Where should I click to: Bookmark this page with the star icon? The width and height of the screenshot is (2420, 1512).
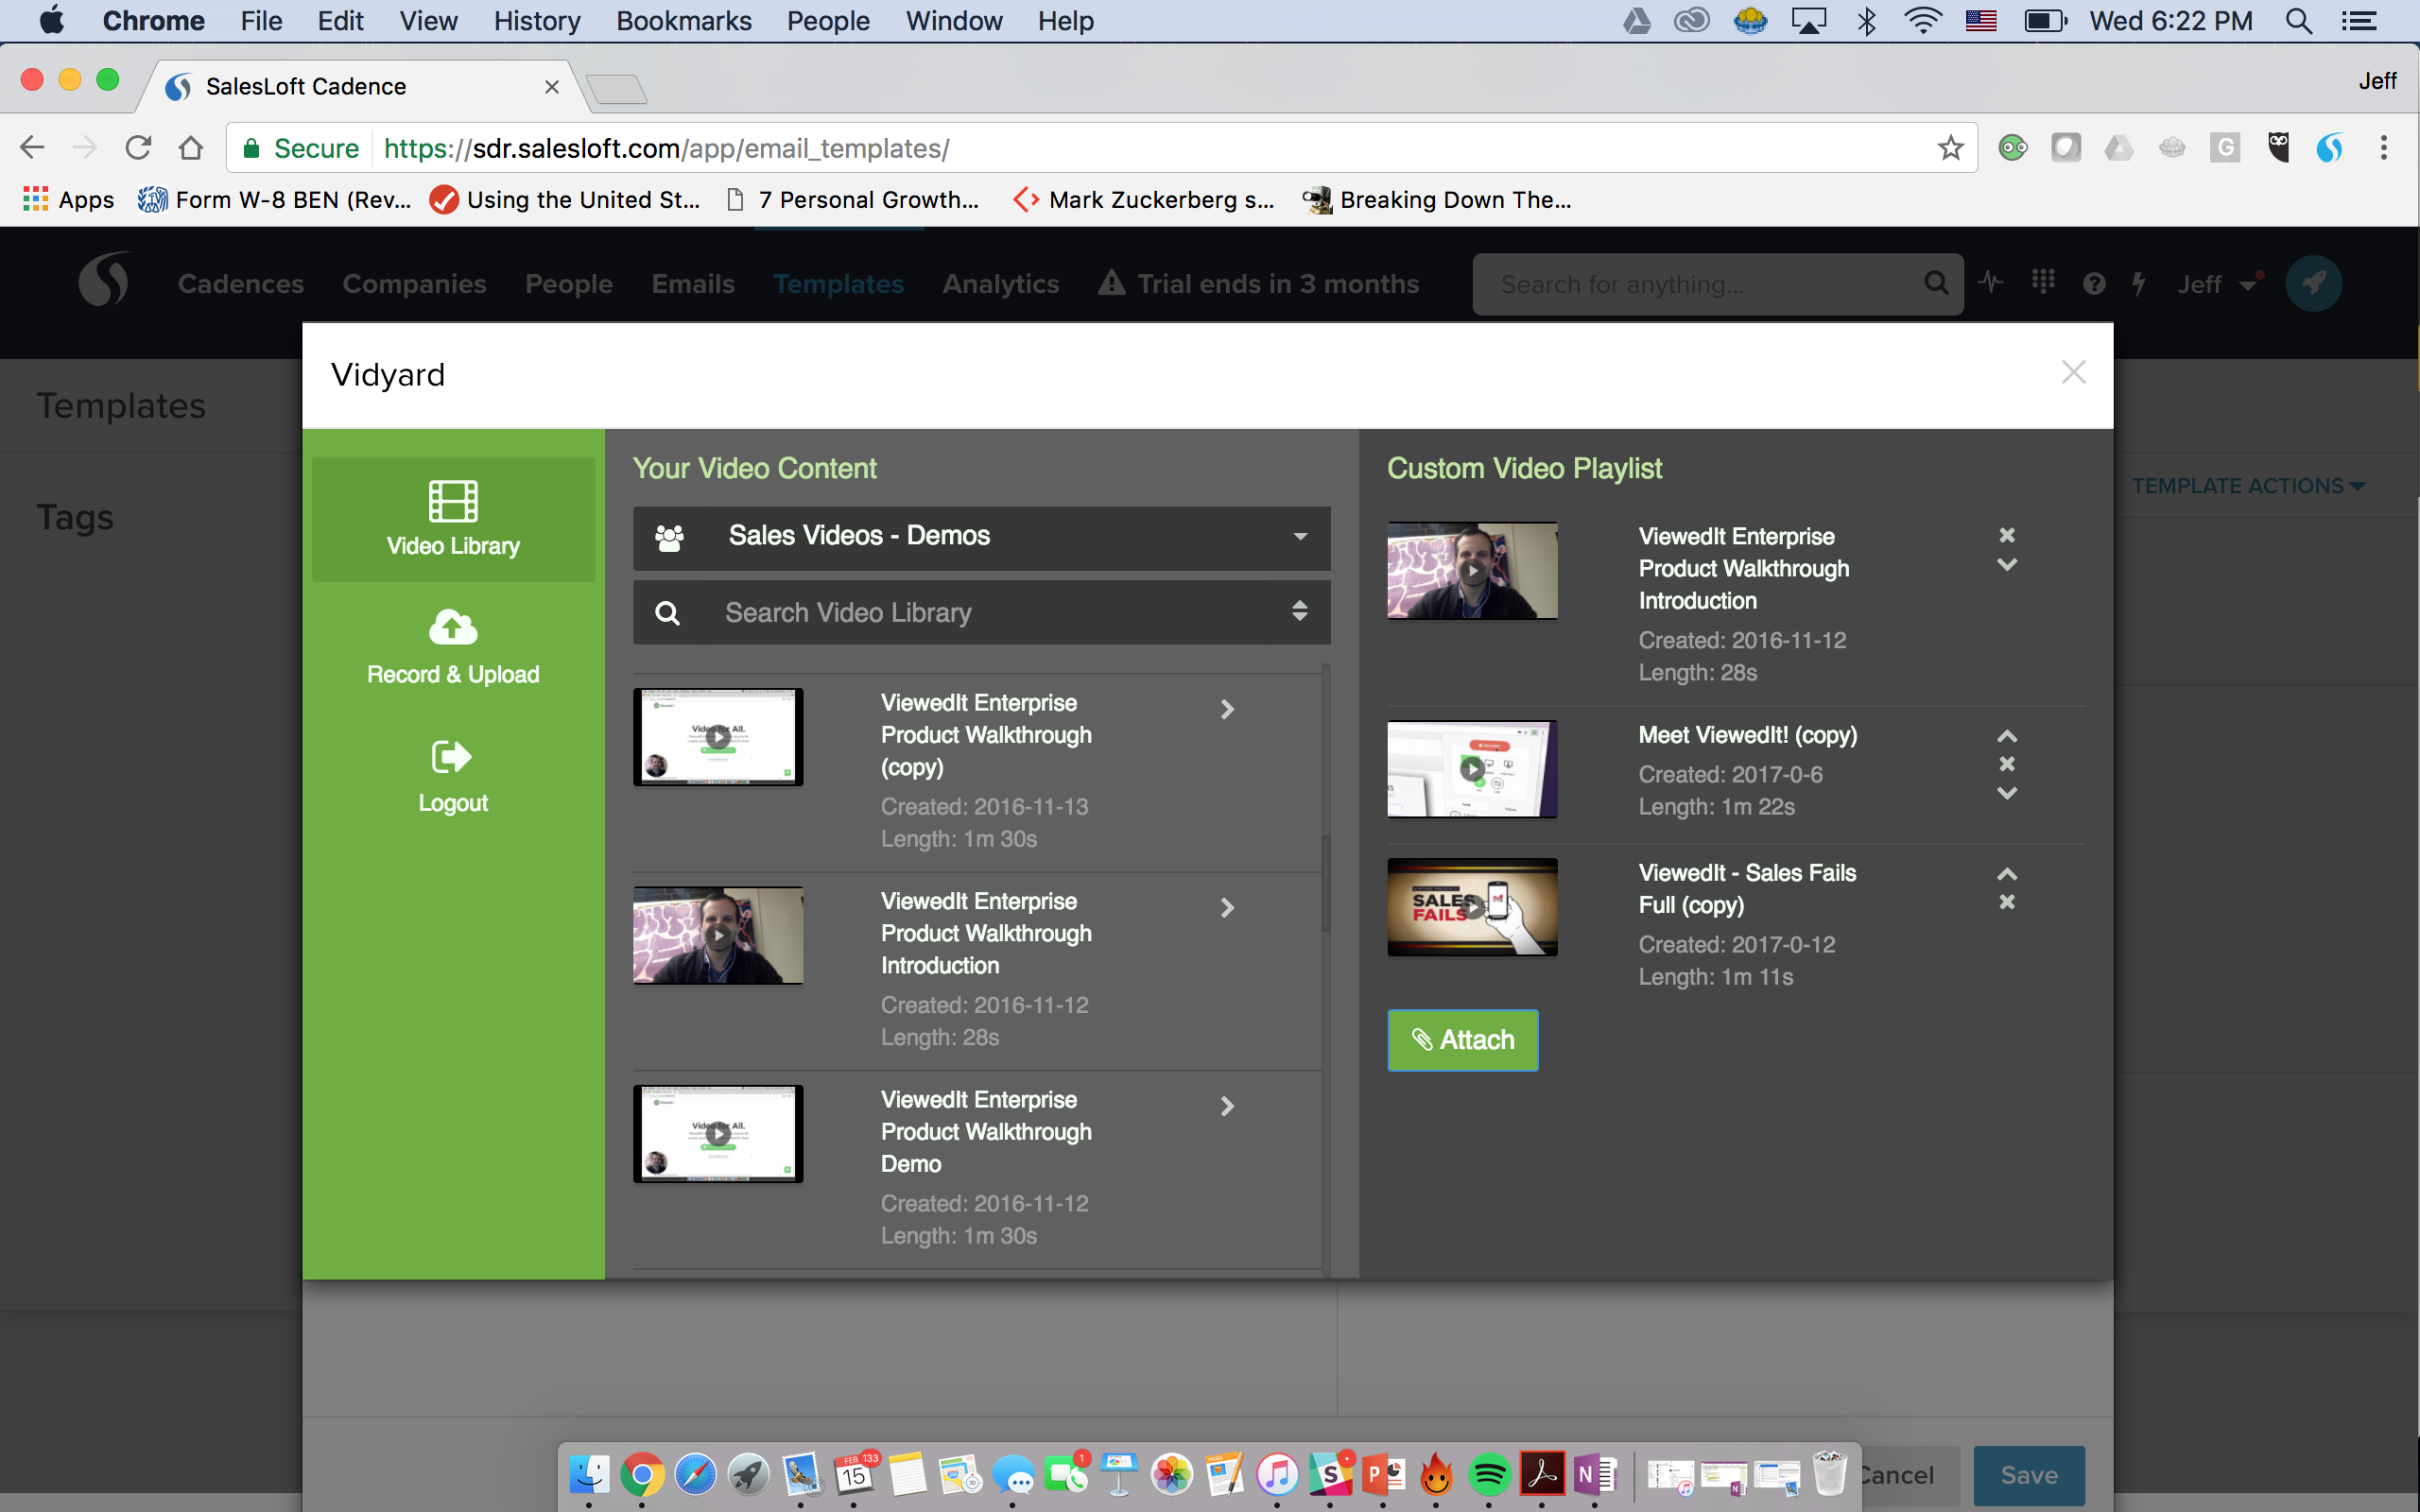coord(1950,148)
